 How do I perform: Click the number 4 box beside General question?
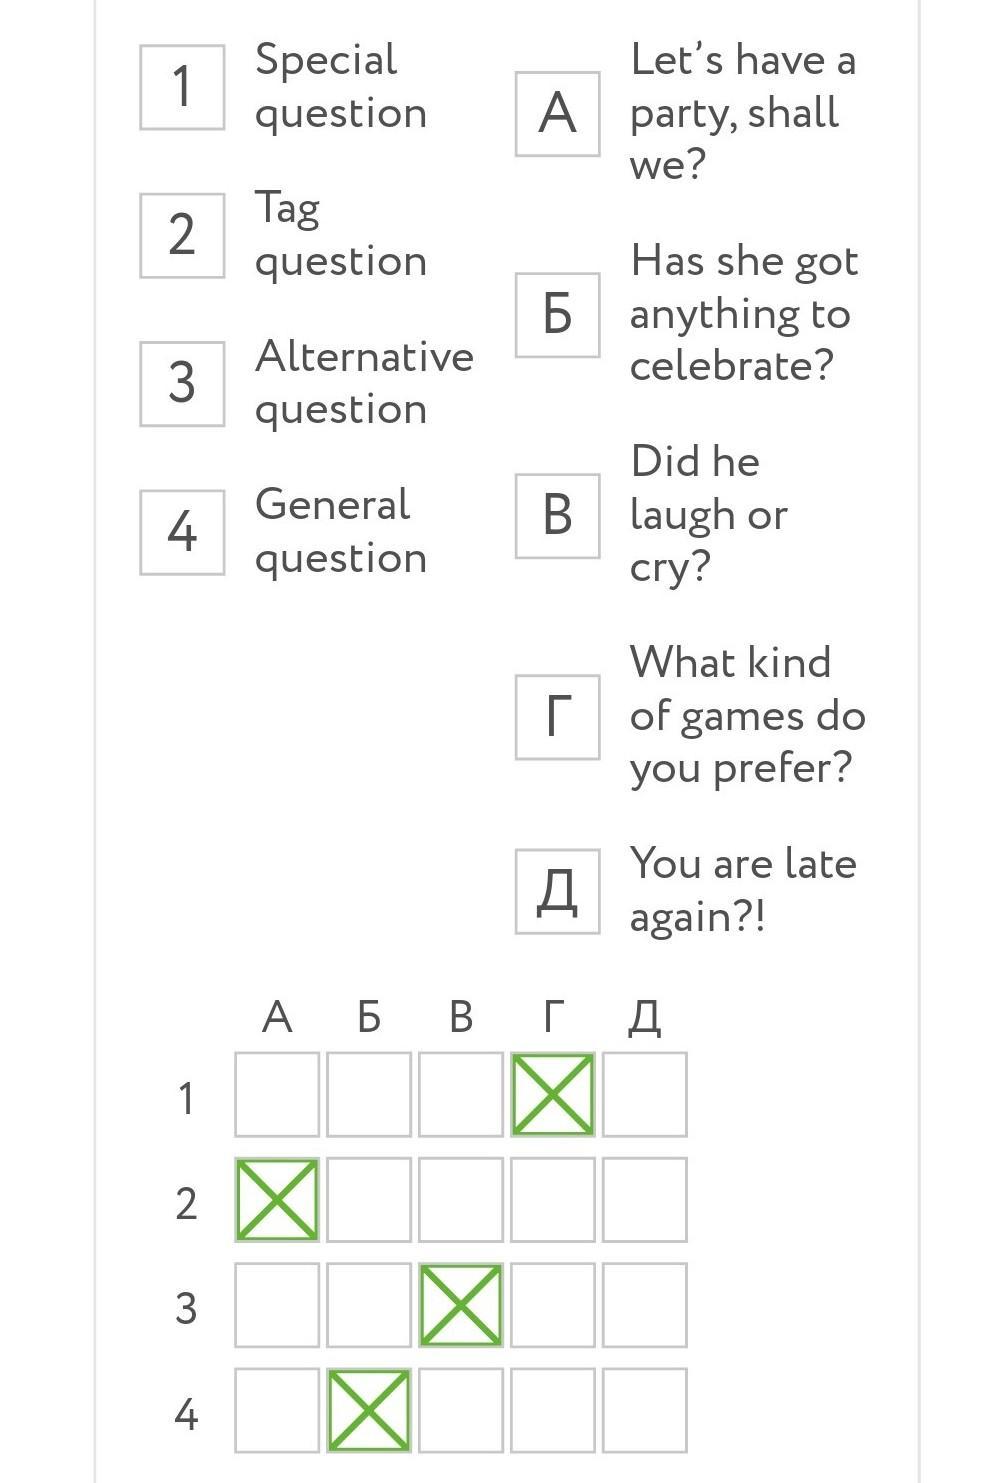click(182, 532)
